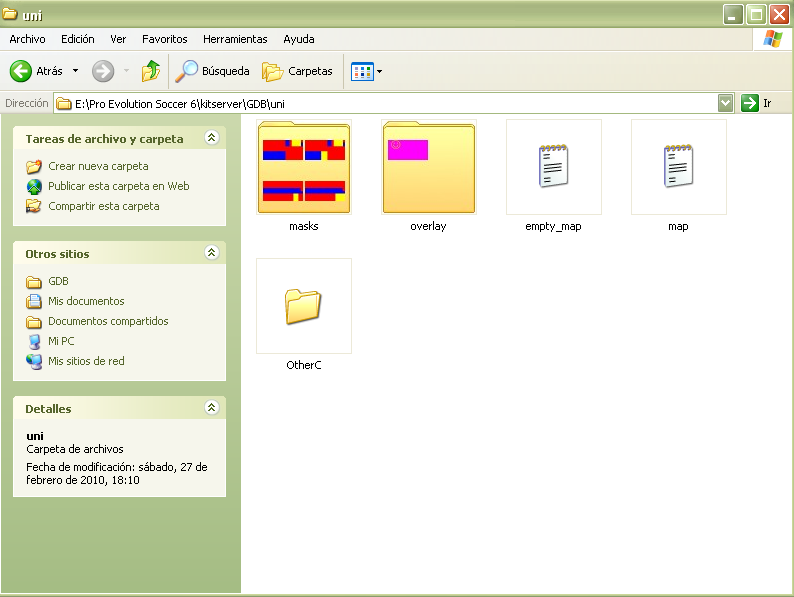
Task: Click the globe icon beside Publicar esta carpeta
Action: 34,187
